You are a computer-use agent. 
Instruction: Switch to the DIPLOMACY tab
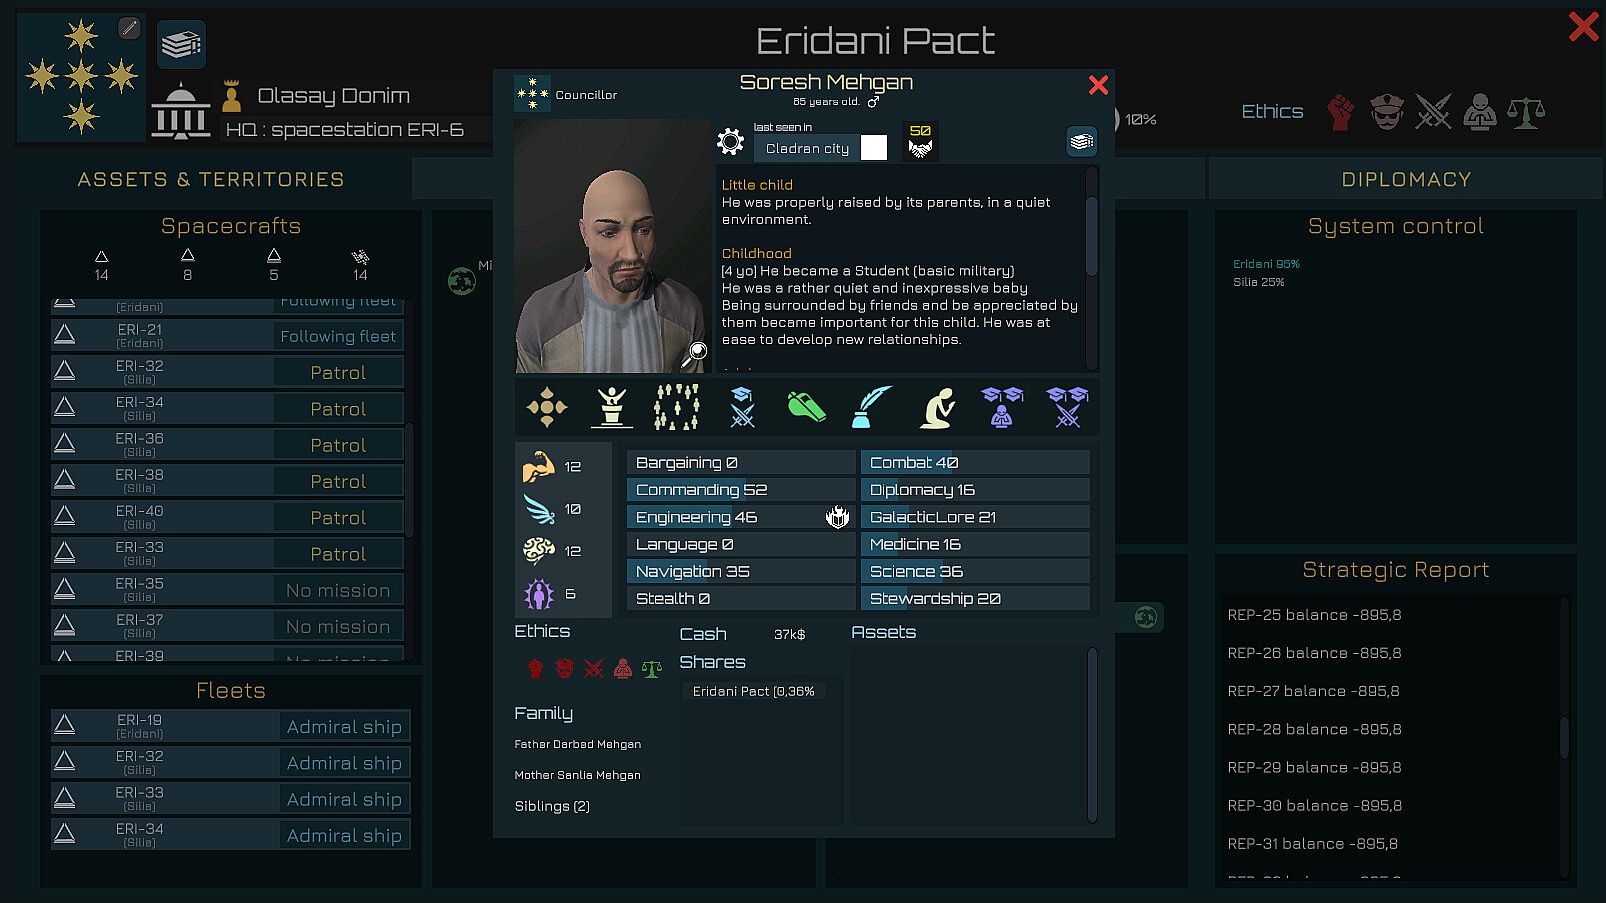pos(1406,179)
